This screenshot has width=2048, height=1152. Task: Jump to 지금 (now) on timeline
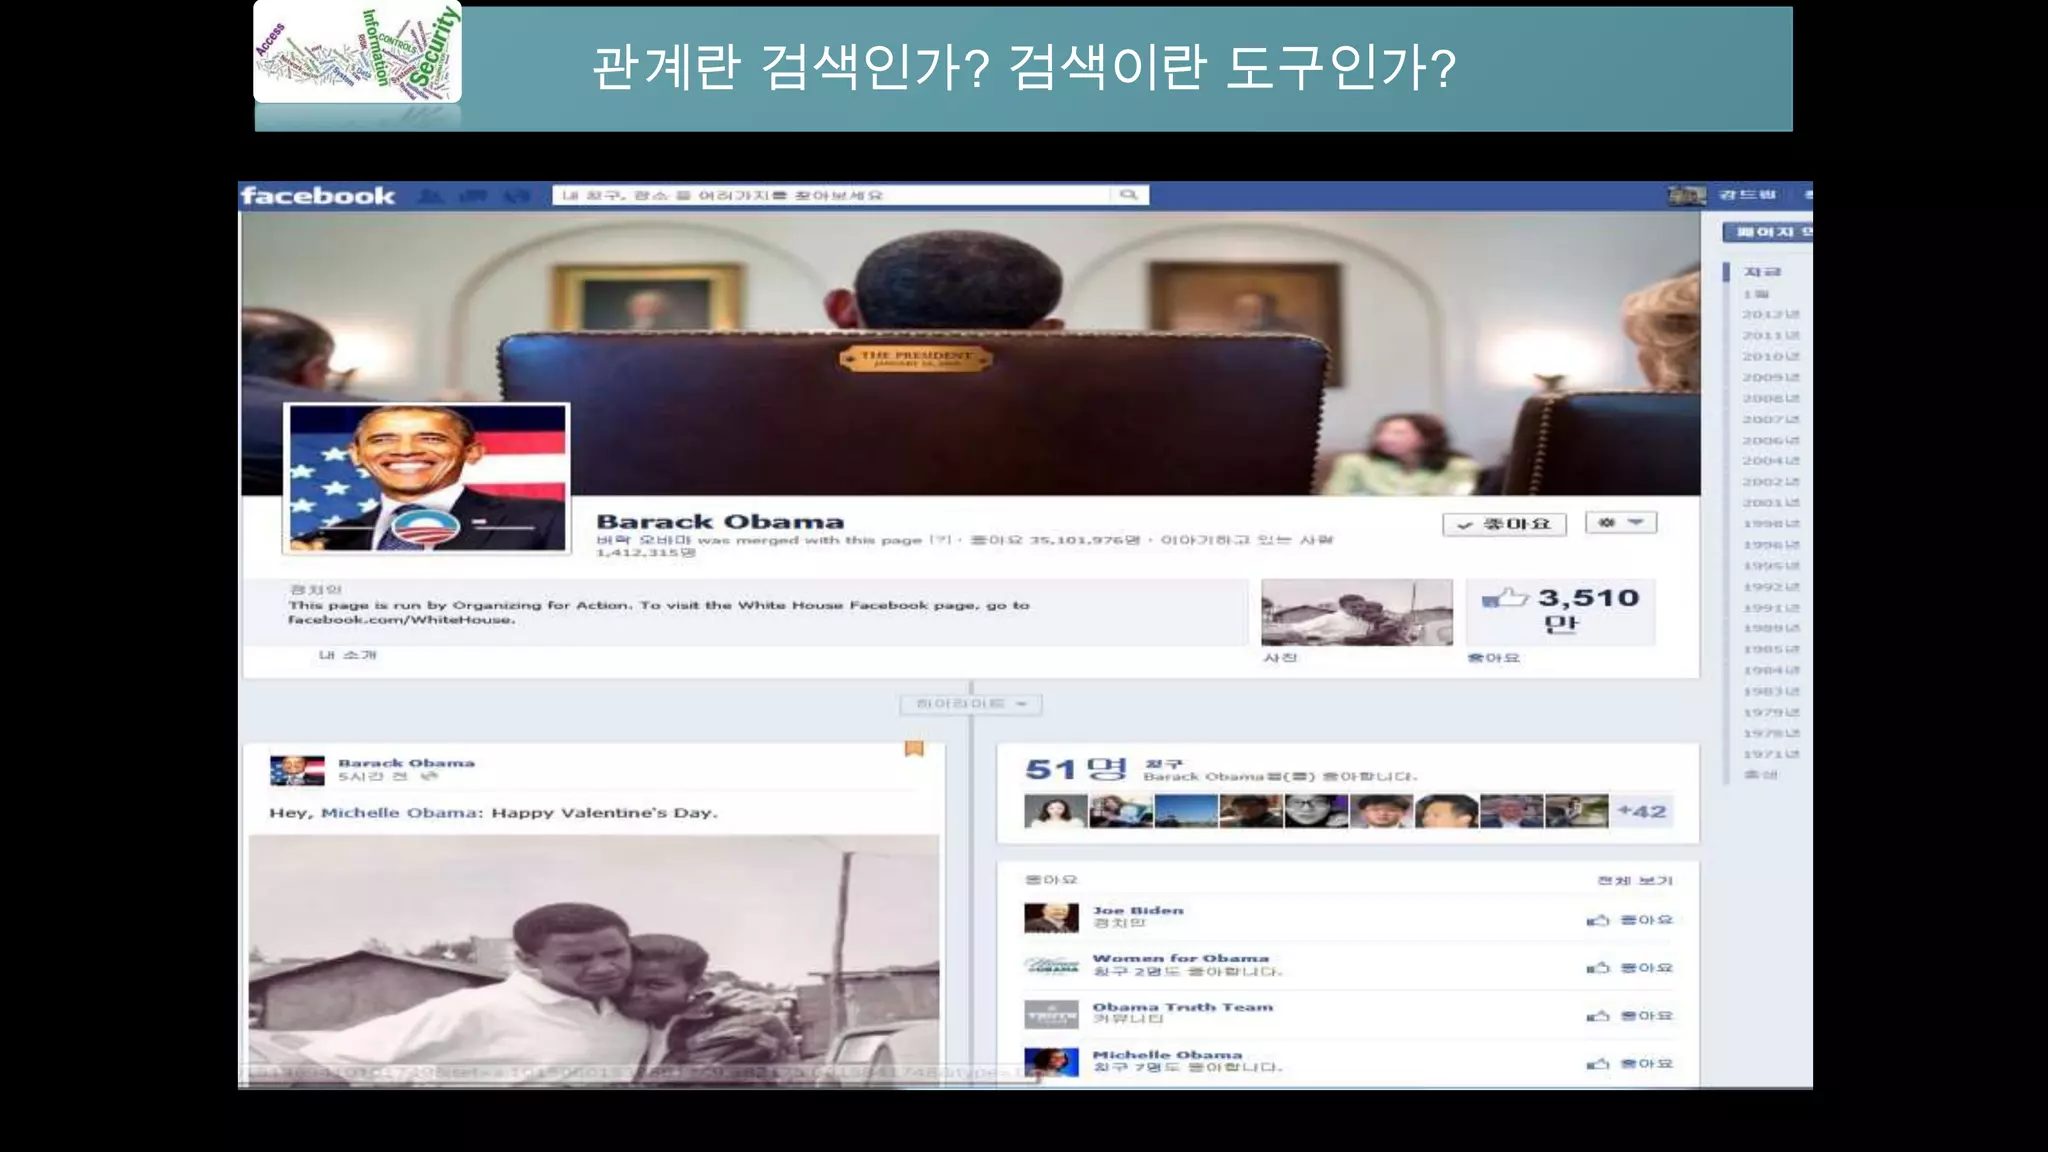(x=1762, y=272)
